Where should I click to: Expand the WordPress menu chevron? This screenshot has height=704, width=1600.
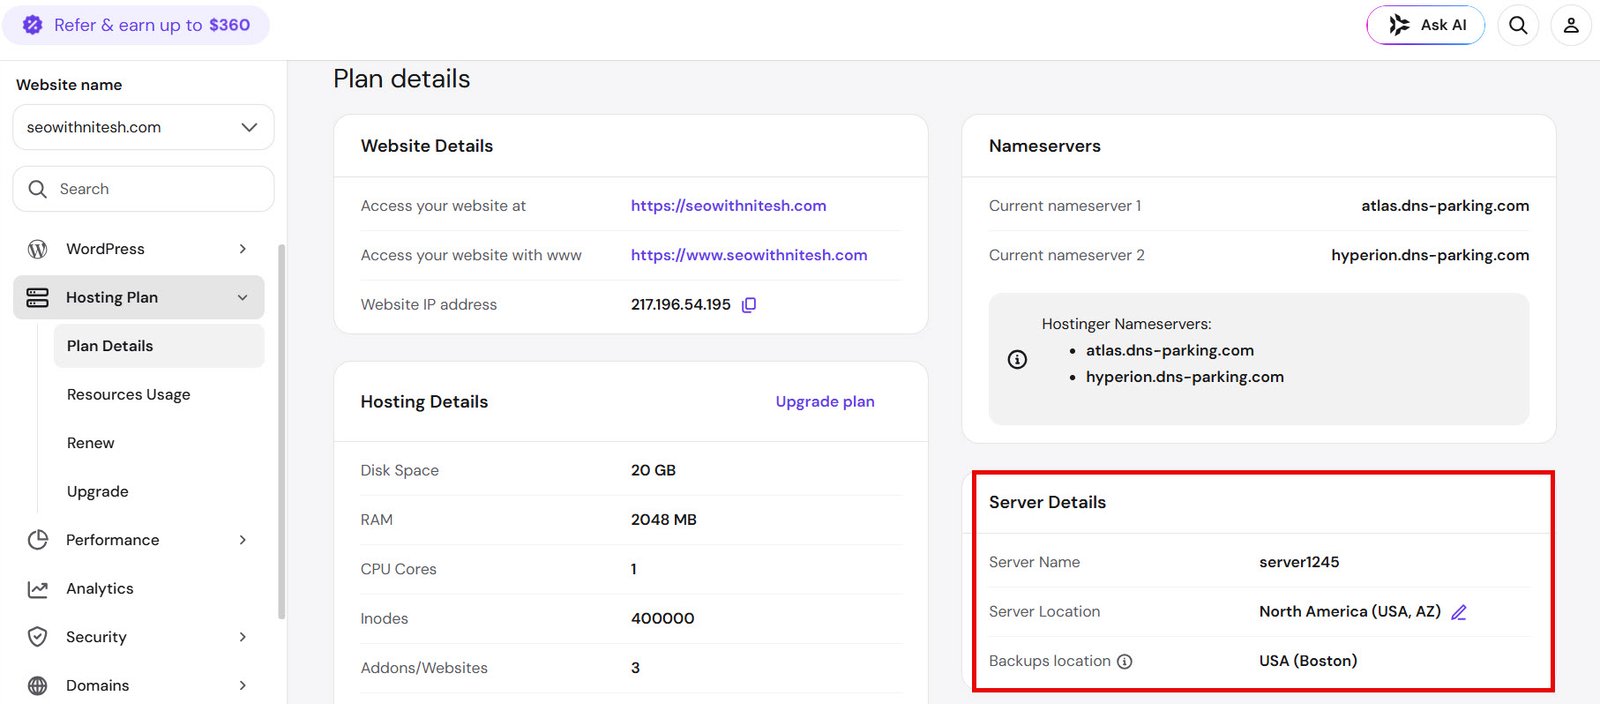coord(243,249)
